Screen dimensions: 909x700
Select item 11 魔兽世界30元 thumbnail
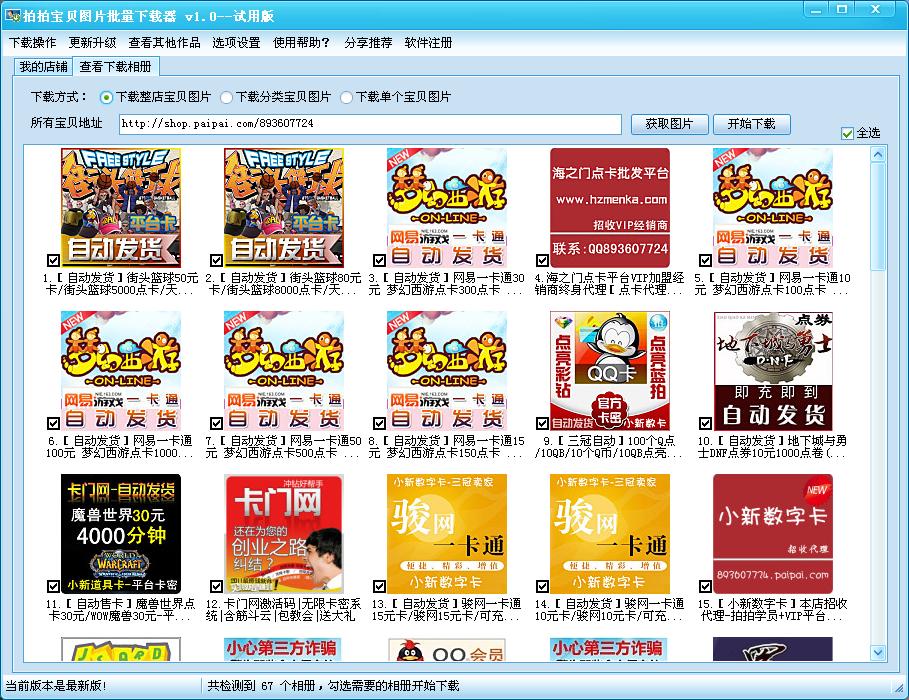tap(121, 534)
